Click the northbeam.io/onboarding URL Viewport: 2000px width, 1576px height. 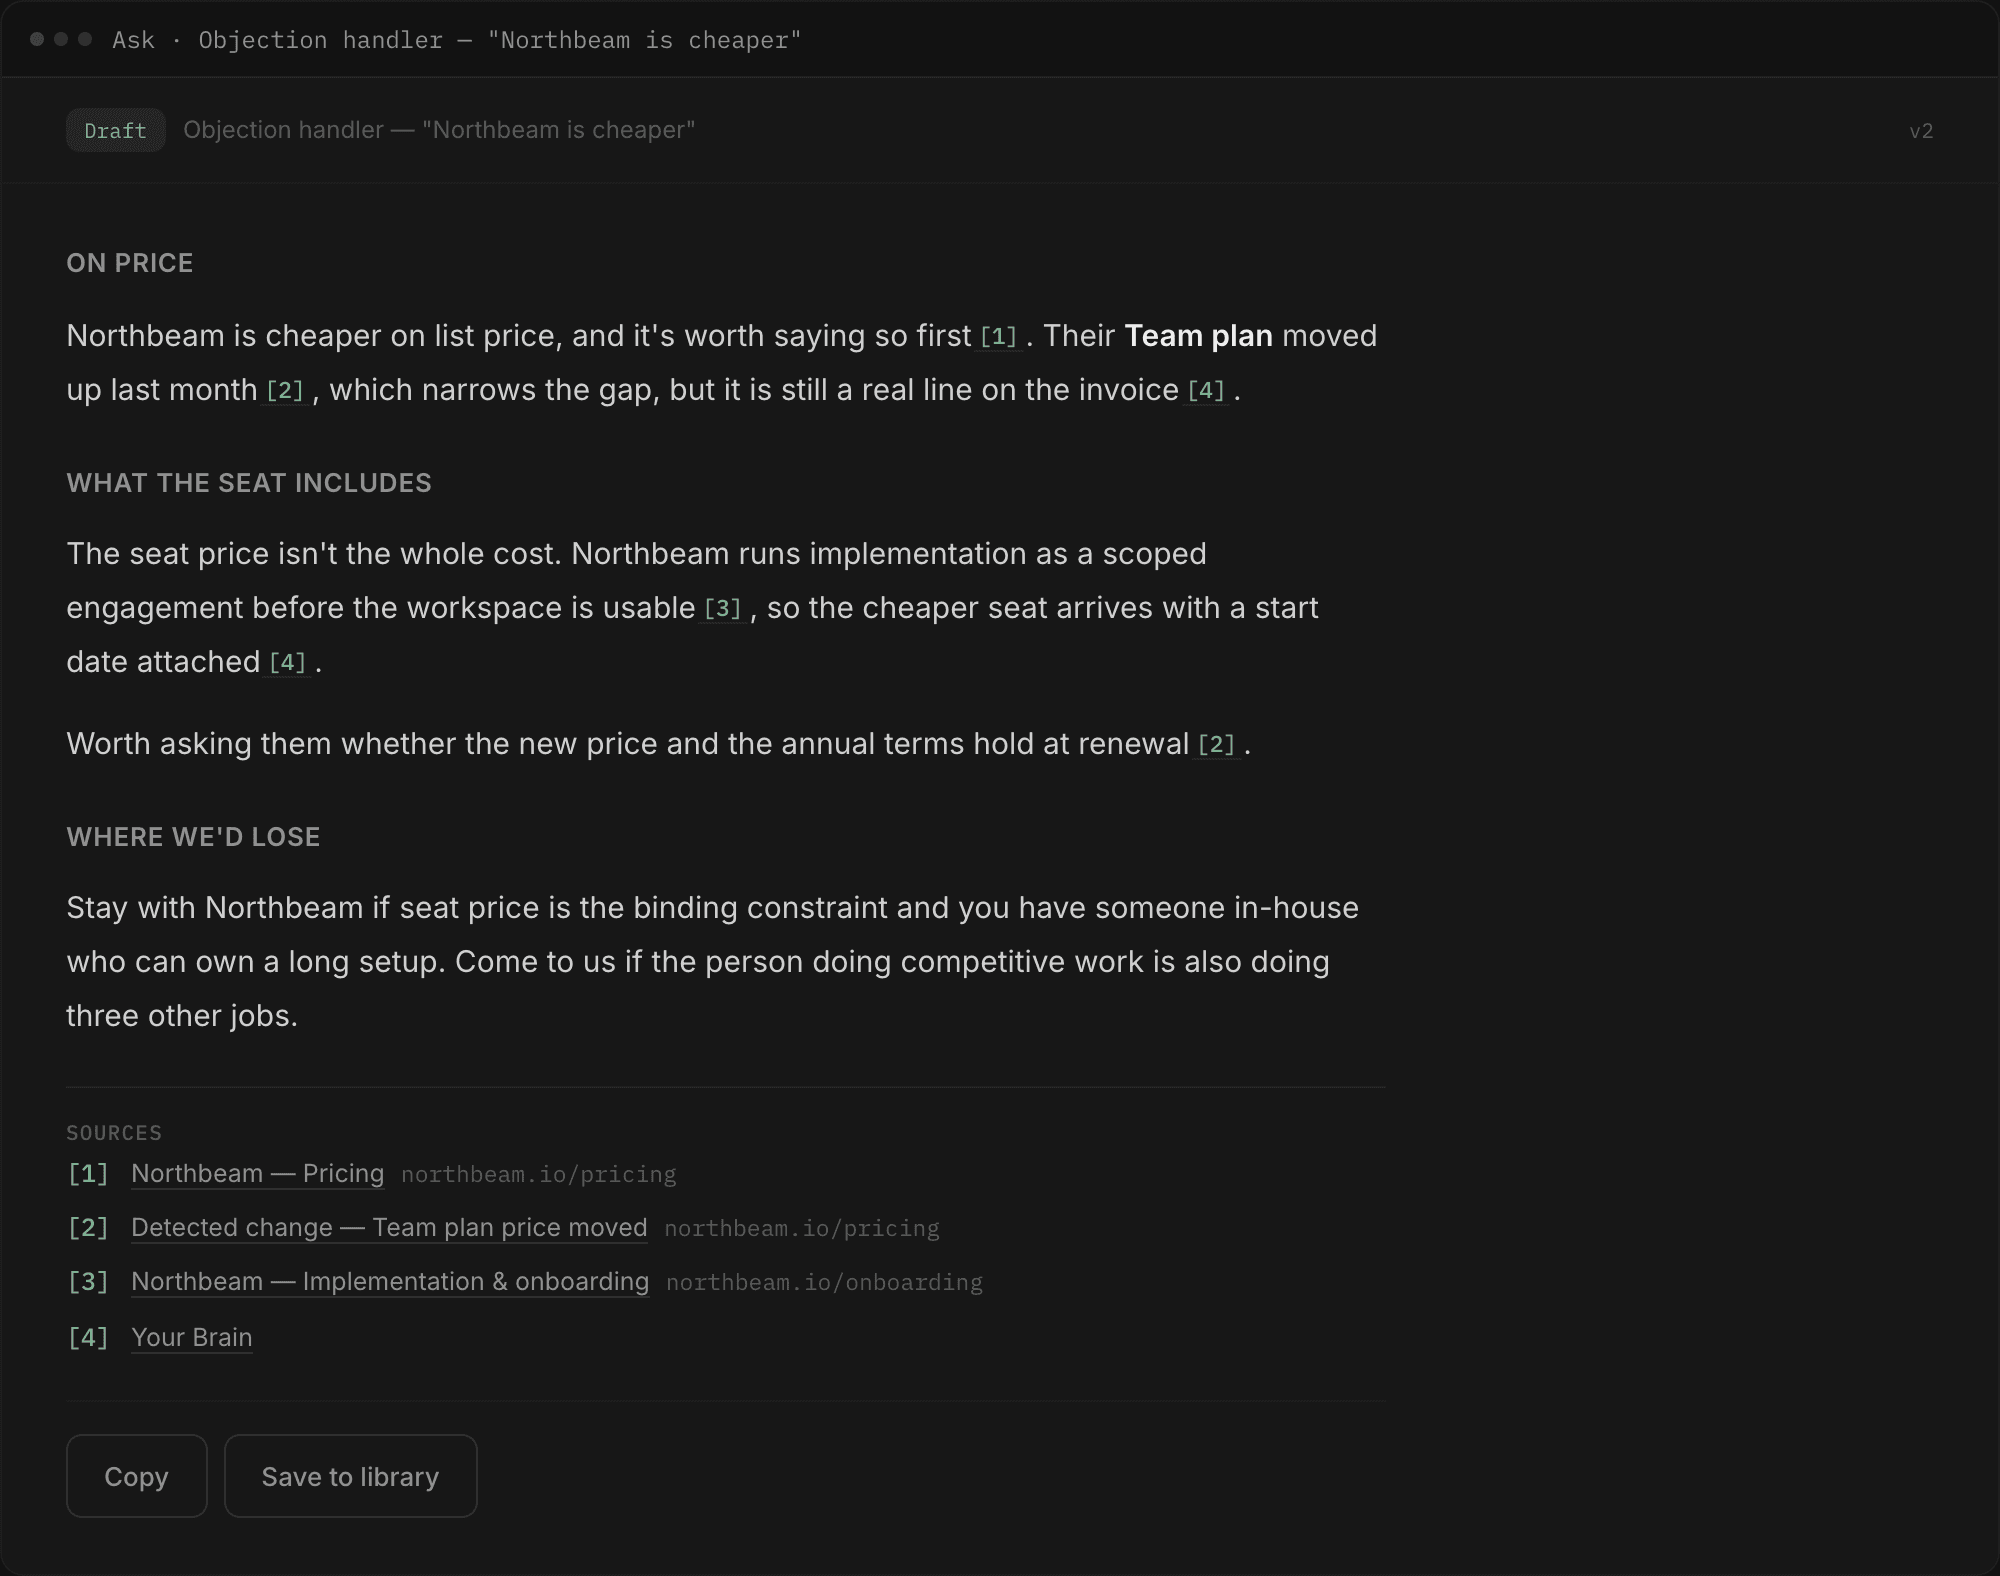tap(824, 1283)
